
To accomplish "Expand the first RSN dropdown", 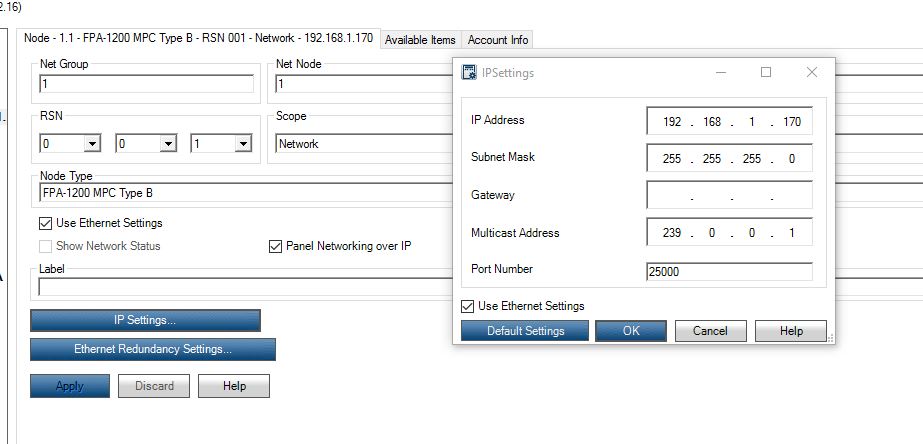I will click(x=92, y=144).
